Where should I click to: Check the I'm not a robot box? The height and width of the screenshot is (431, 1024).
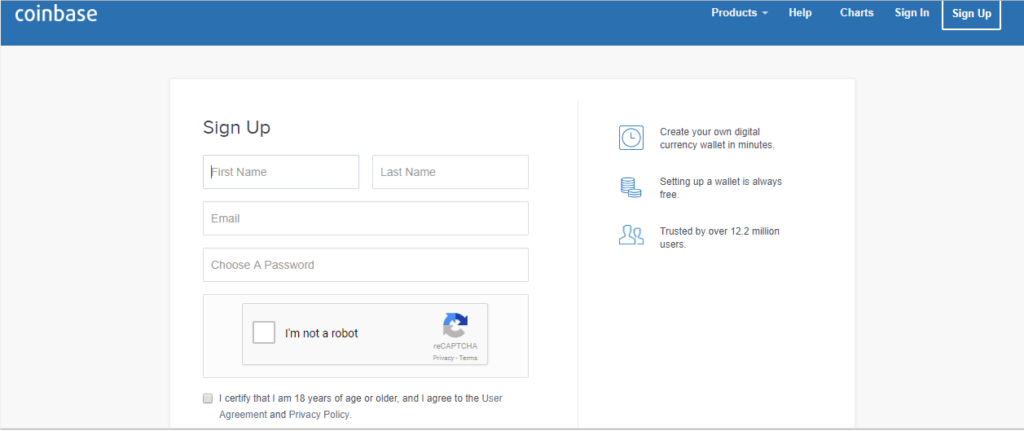pos(264,333)
